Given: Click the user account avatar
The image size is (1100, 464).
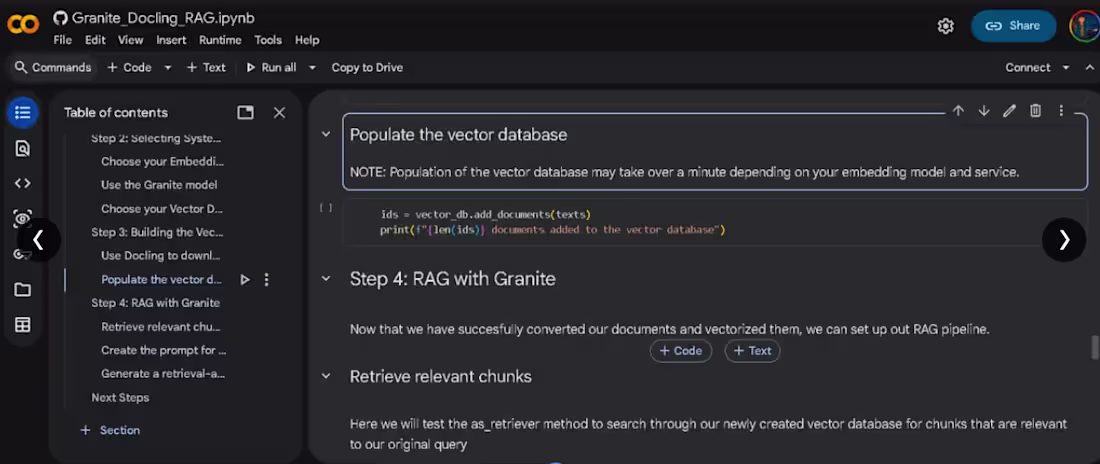Looking at the screenshot, I should pos(1084,26).
